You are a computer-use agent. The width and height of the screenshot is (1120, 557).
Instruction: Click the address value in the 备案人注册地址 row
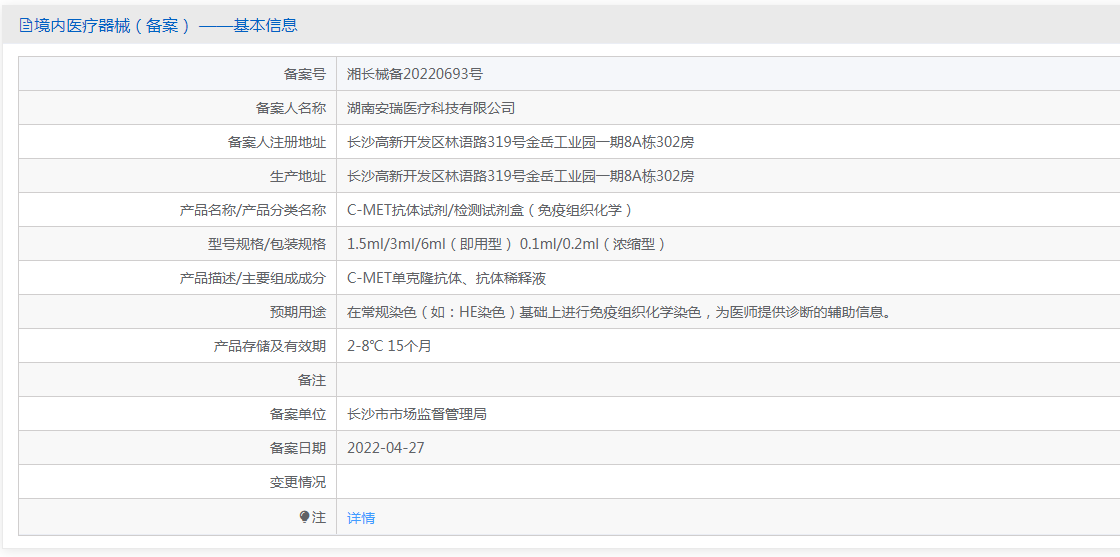pyautogui.click(x=521, y=142)
